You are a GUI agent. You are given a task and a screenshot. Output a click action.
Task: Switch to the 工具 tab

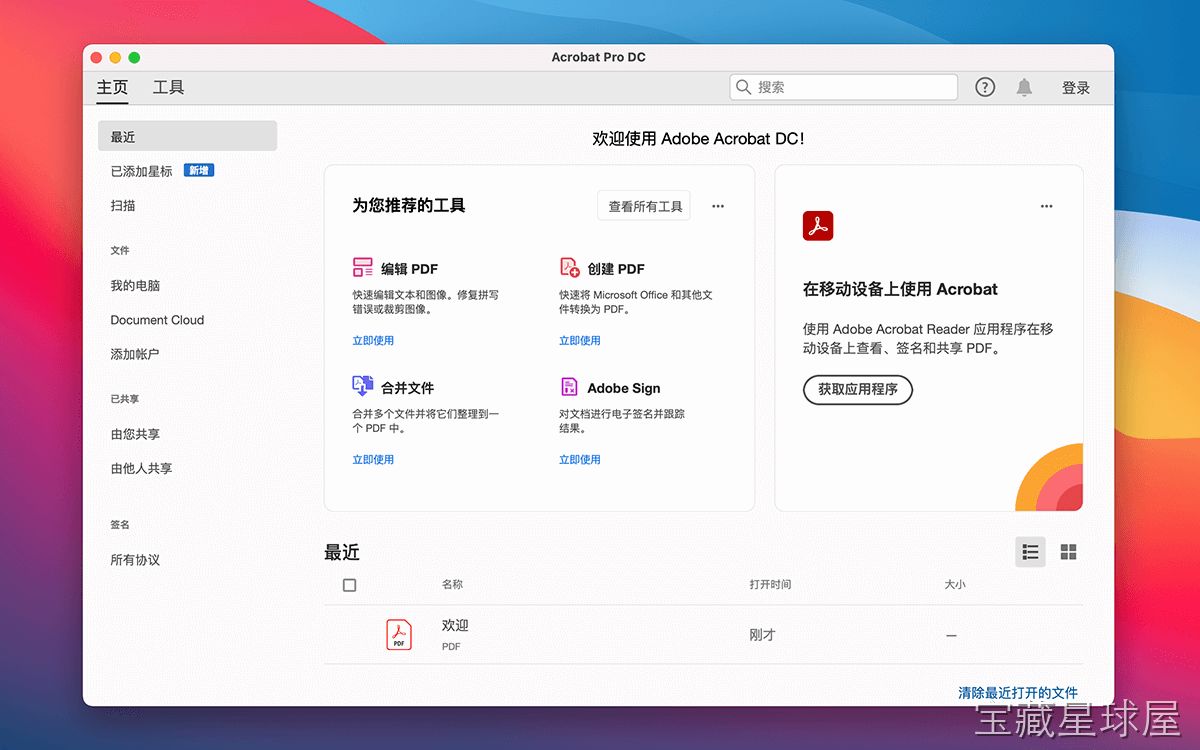(x=168, y=87)
